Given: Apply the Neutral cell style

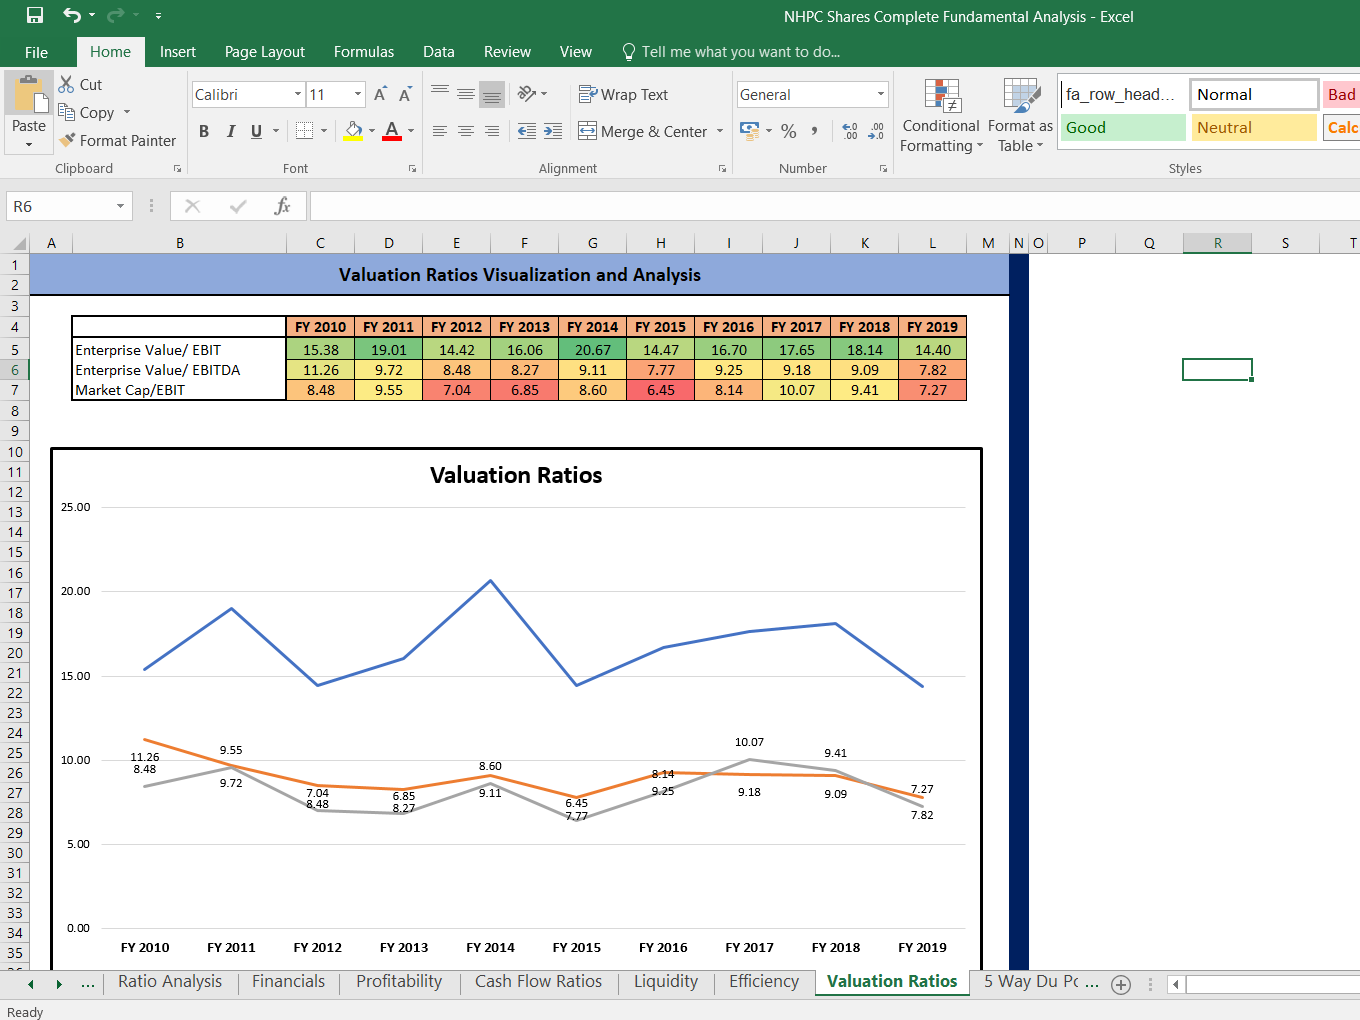Looking at the screenshot, I should tap(1254, 127).
